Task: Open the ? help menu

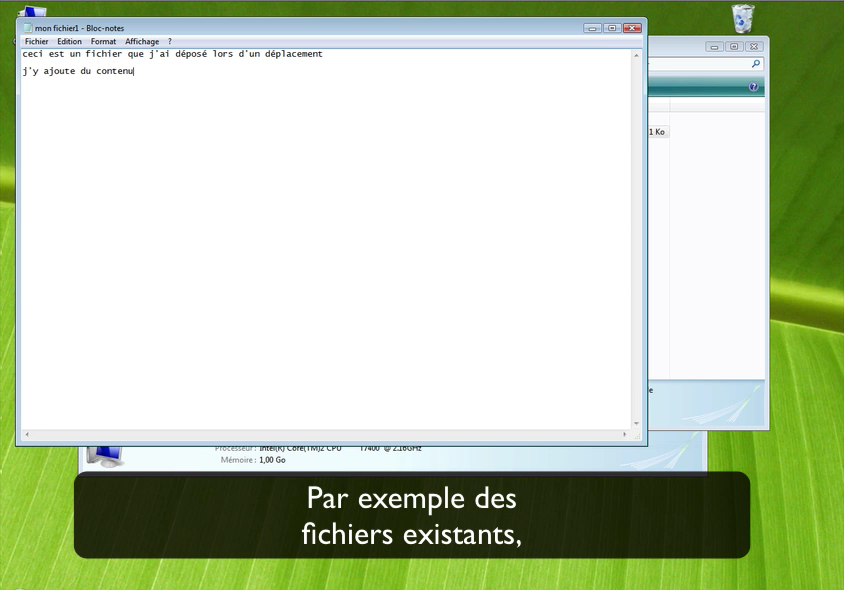Action: tap(170, 41)
